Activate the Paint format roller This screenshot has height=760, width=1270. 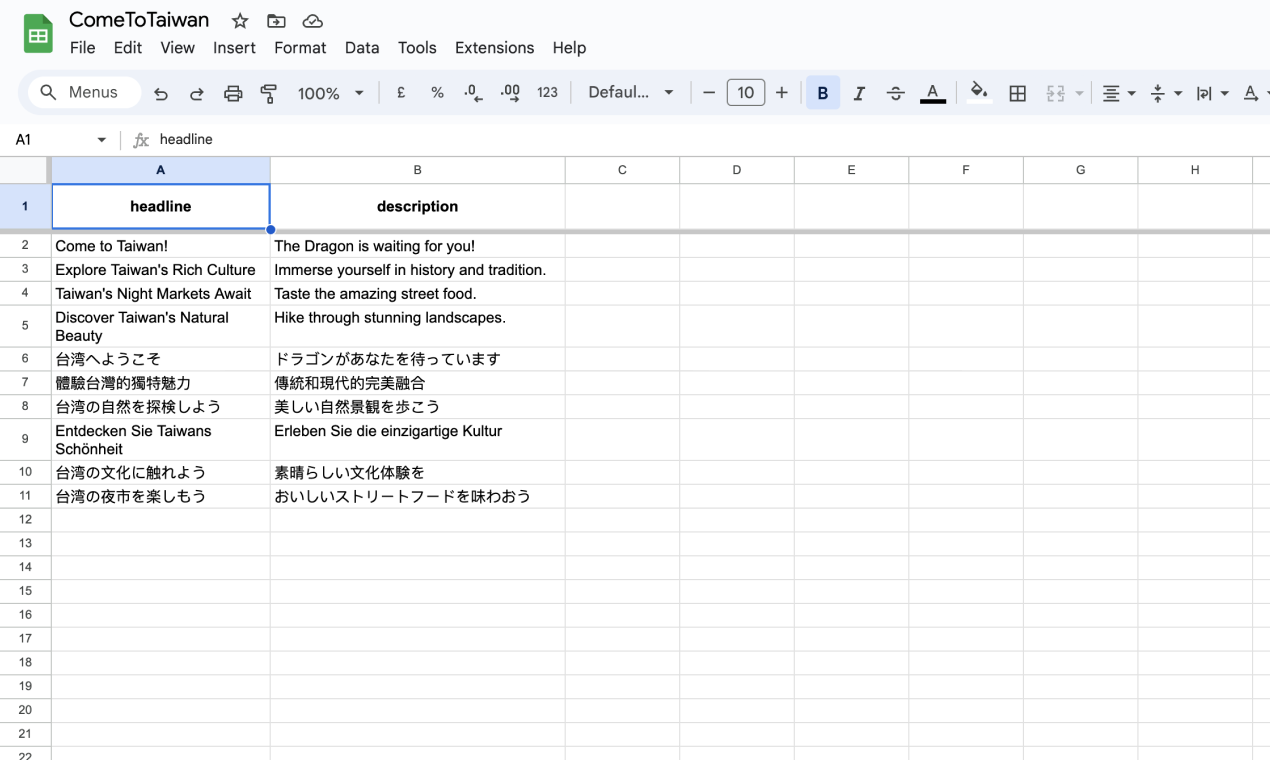[269, 93]
